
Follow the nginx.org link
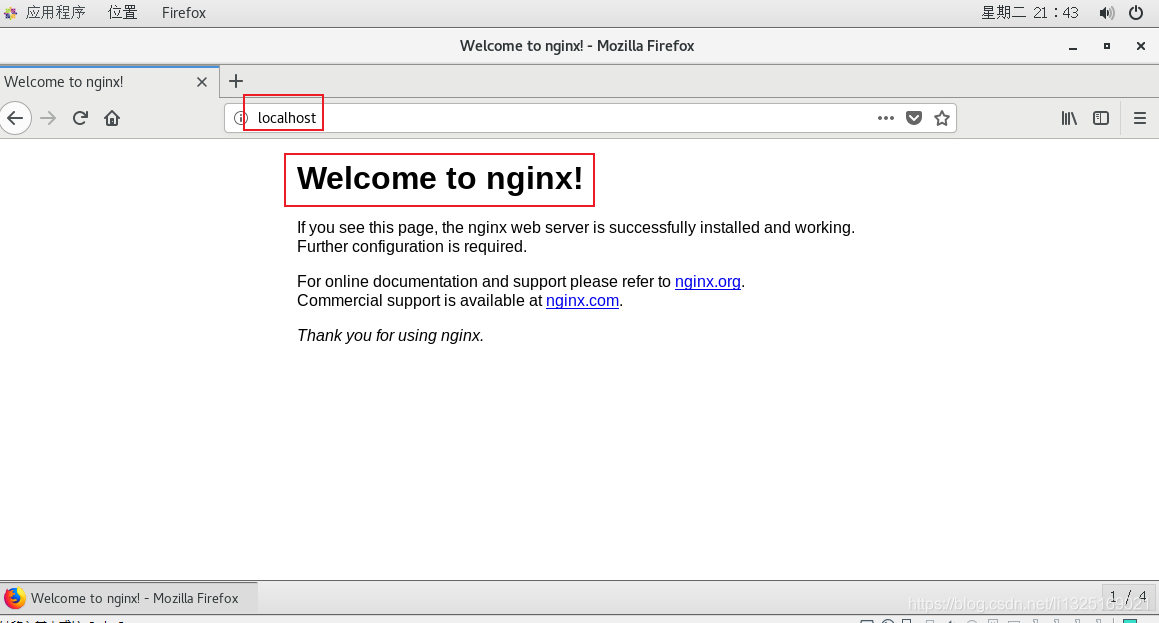(x=707, y=282)
